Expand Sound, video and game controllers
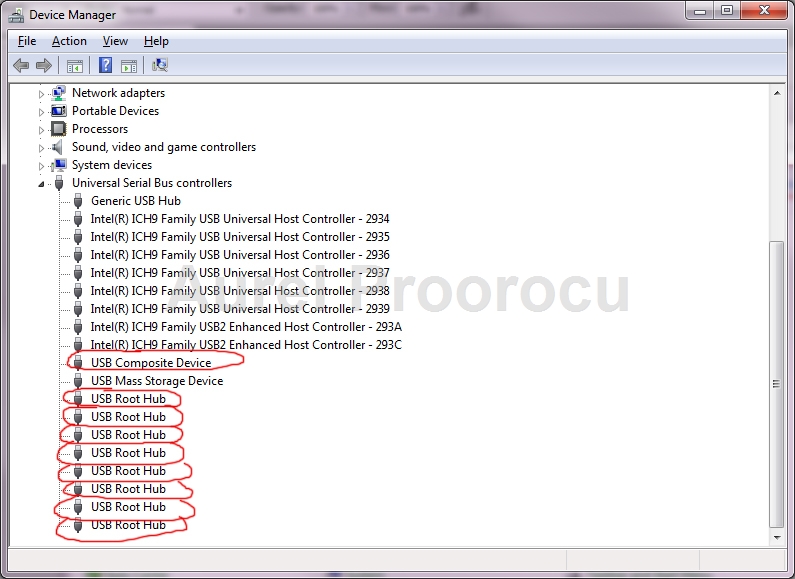 42,148
